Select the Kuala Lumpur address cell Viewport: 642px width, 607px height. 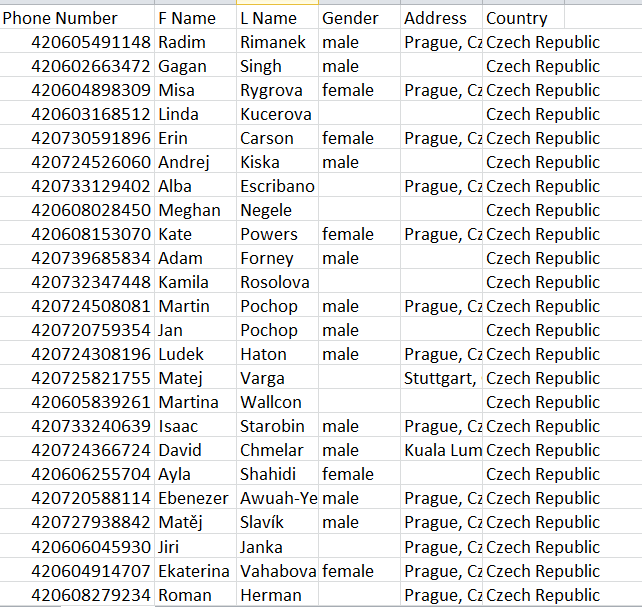pos(441,450)
